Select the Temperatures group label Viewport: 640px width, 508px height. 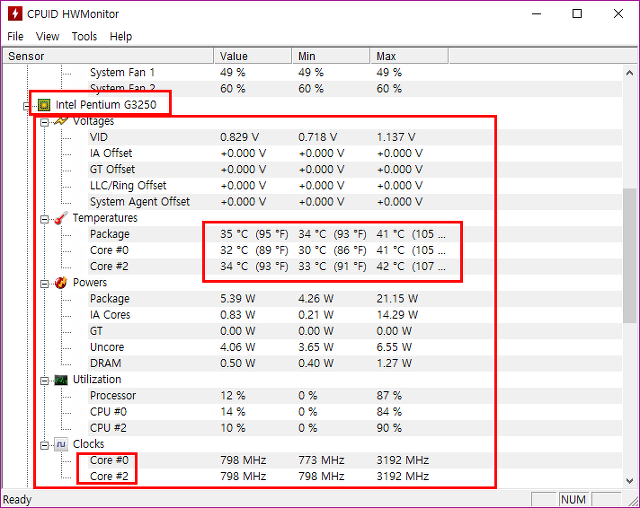click(105, 218)
